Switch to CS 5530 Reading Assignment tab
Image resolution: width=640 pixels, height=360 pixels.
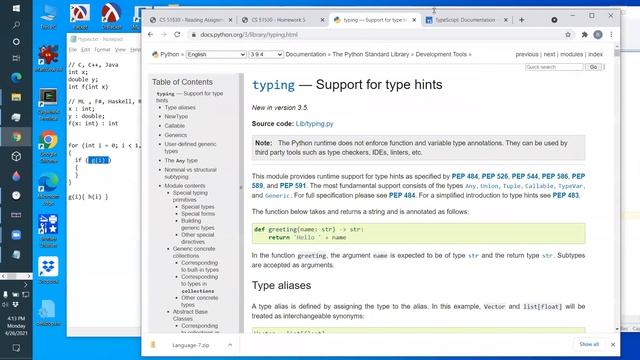(191, 20)
